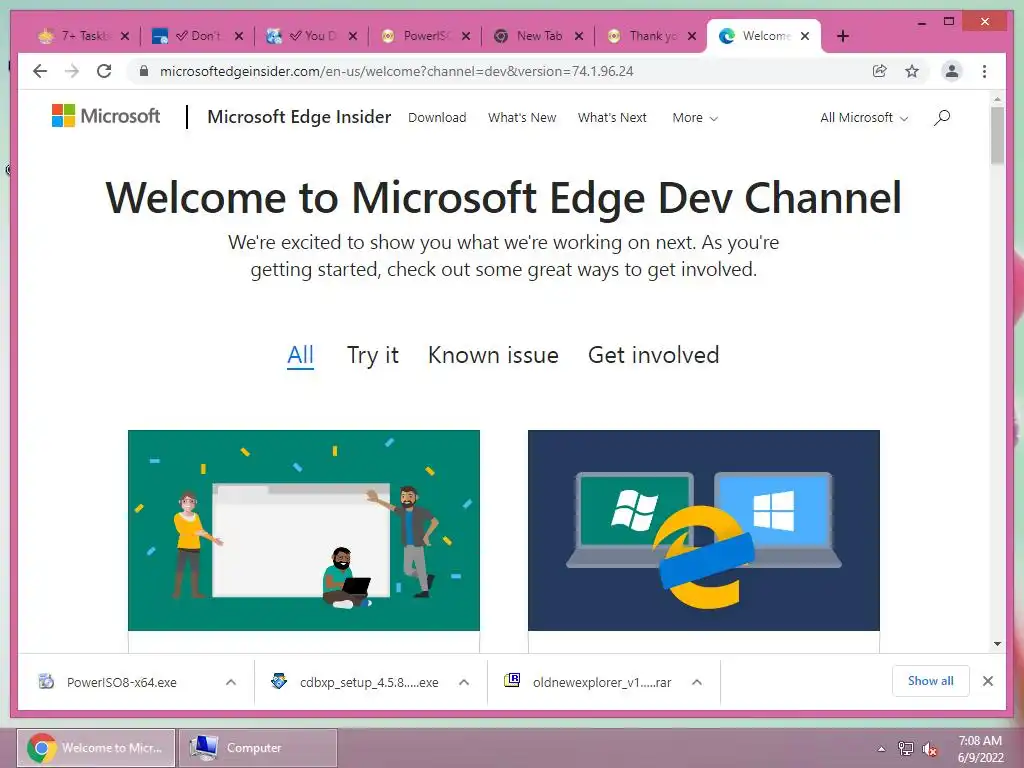Click the network tray icon
This screenshot has width=1024, height=768.
906,748
